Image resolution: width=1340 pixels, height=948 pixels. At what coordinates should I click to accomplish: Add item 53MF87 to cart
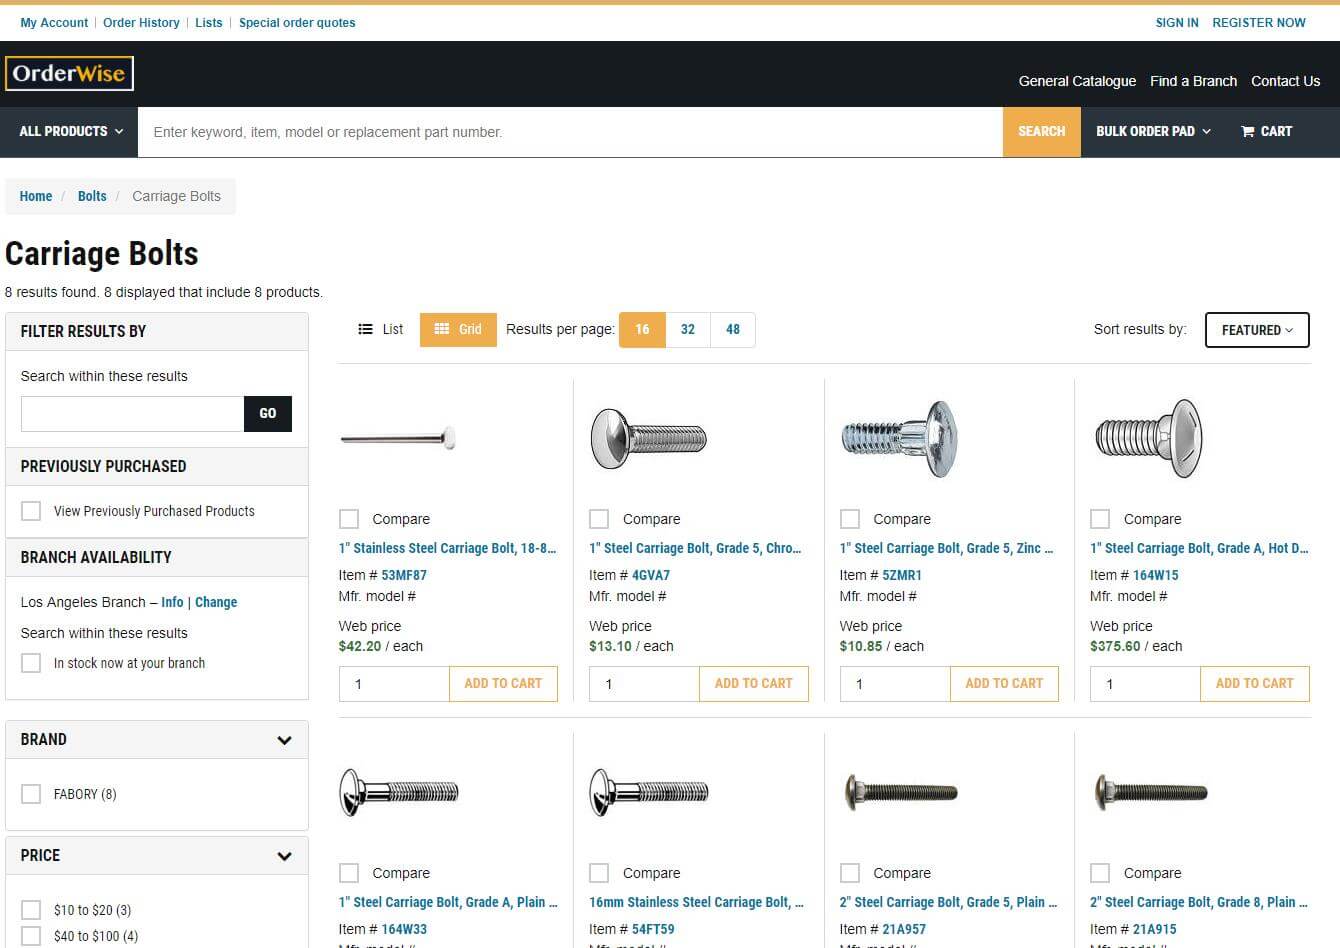(x=503, y=684)
